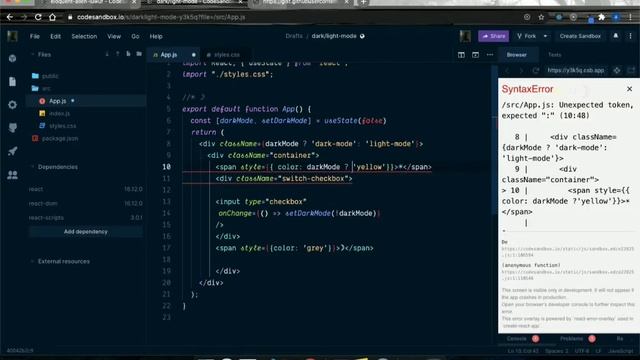Open the Go menu
Viewport: 640px width, 360px height.
(x=135, y=36)
